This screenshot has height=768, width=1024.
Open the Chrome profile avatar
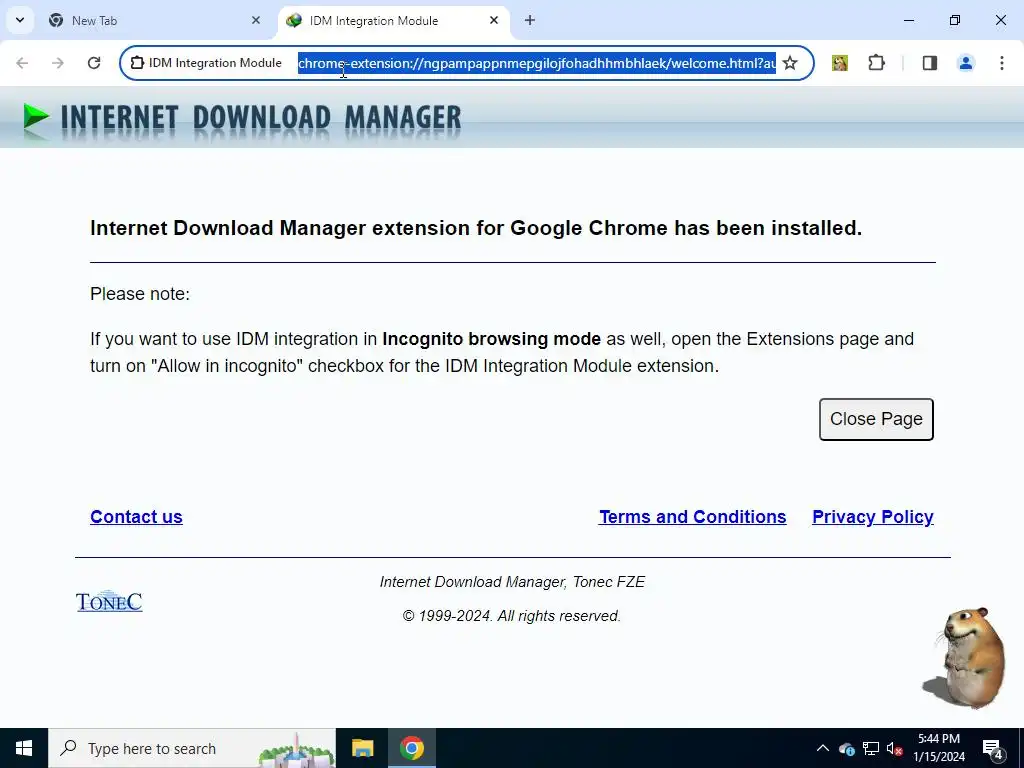pyautogui.click(x=966, y=63)
